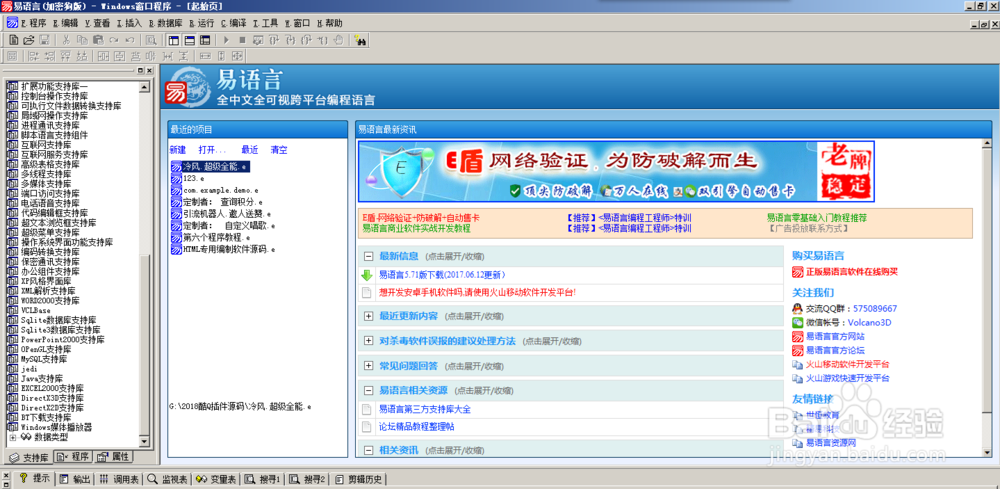Image resolution: width=1000 pixels, height=489 pixels.
Task: Click the Run play triangle icon
Action: [x=226, y=40]
